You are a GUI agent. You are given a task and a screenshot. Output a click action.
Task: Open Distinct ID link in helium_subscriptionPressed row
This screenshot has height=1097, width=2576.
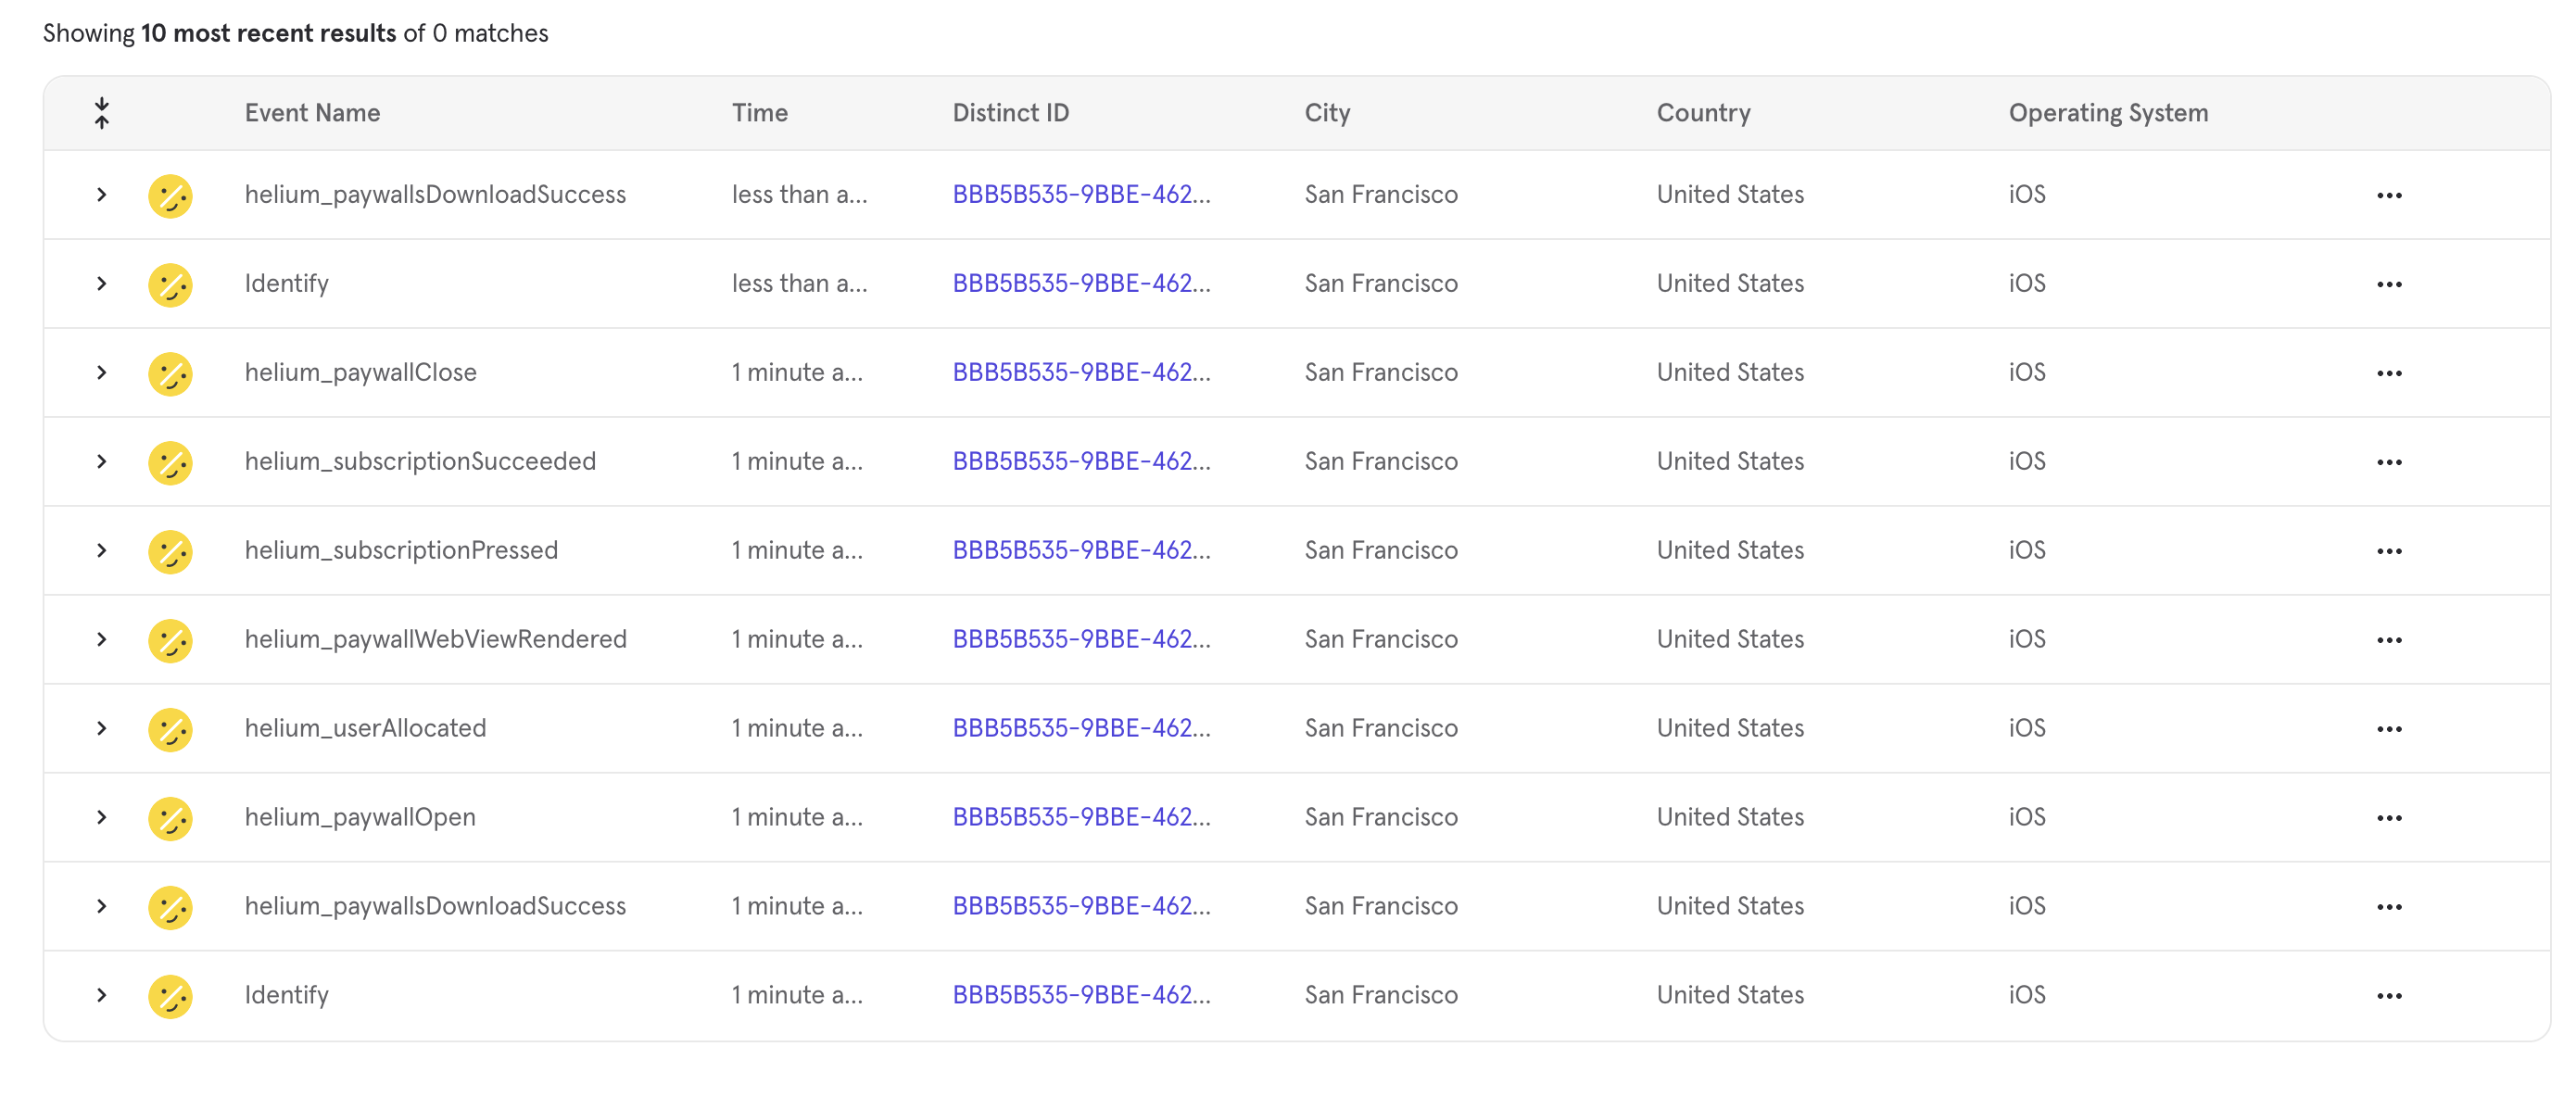(x=1080, y=551)
